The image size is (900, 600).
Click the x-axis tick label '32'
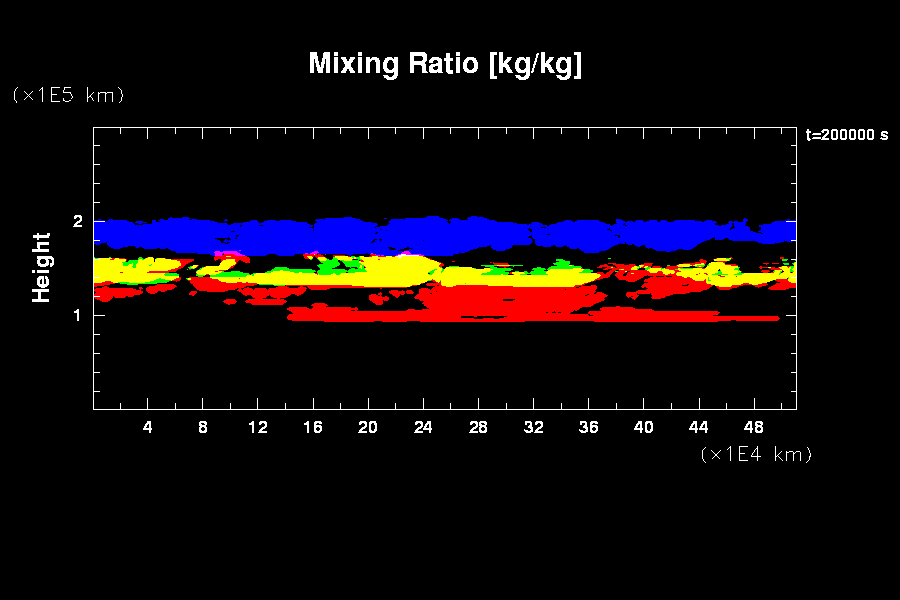tap(533, 427)
